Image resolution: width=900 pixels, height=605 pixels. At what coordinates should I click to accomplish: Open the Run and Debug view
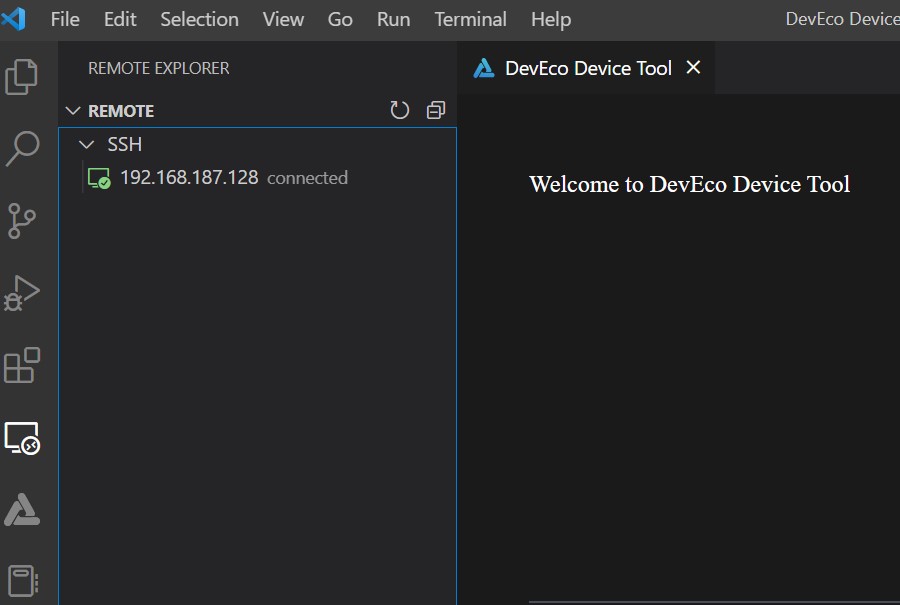22,293
